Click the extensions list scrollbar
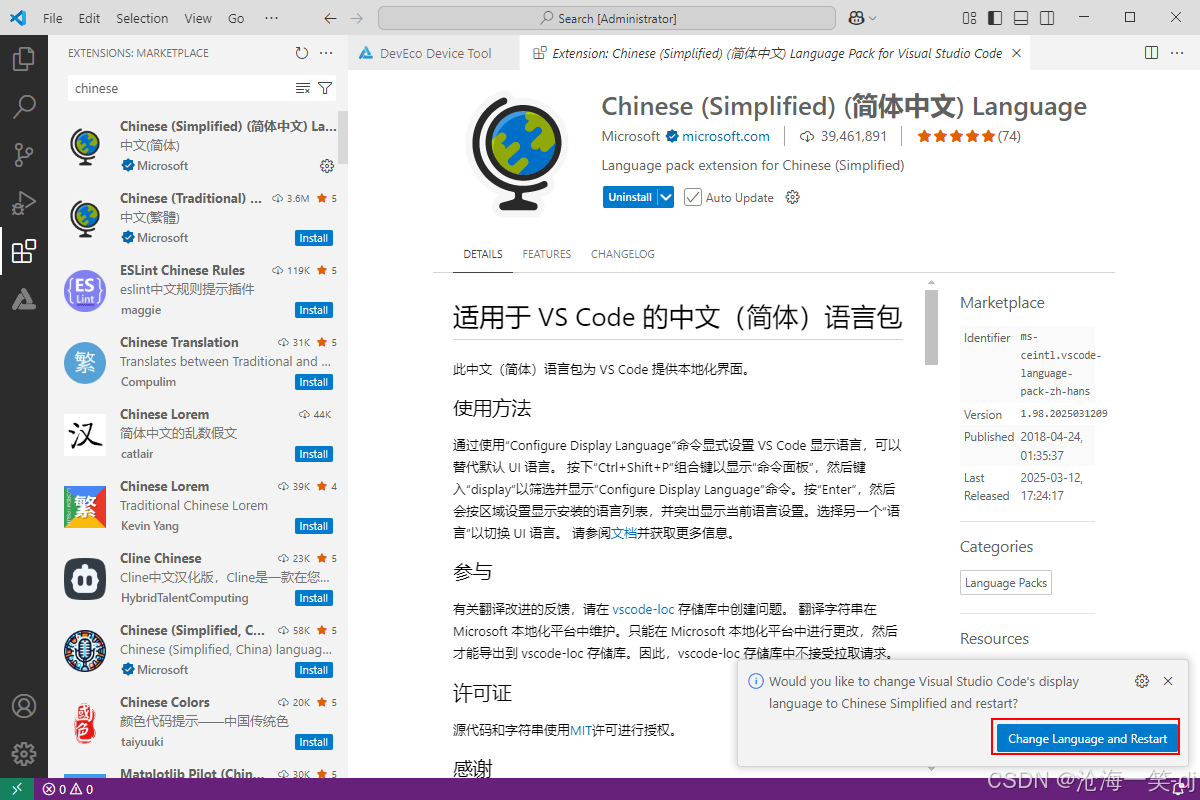Image resolution: width=1200 pixels, height=800 pixels. pos(343,137)
